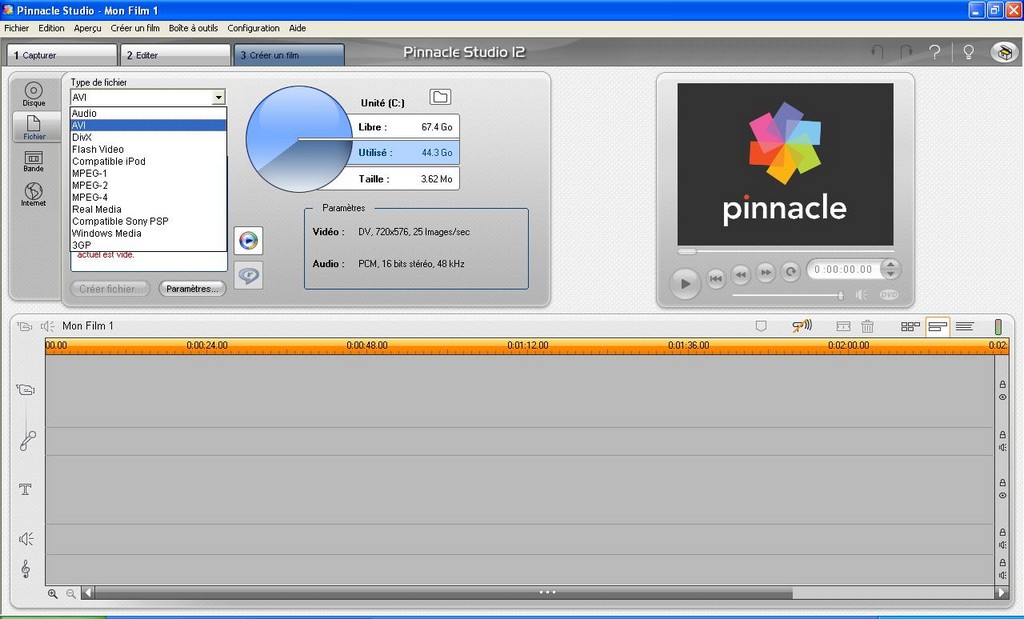The width and height of the screenshot is (1024, 619).
Task: Collapse the Type de fichier dropdown arrow
Action: click(219, 97)
